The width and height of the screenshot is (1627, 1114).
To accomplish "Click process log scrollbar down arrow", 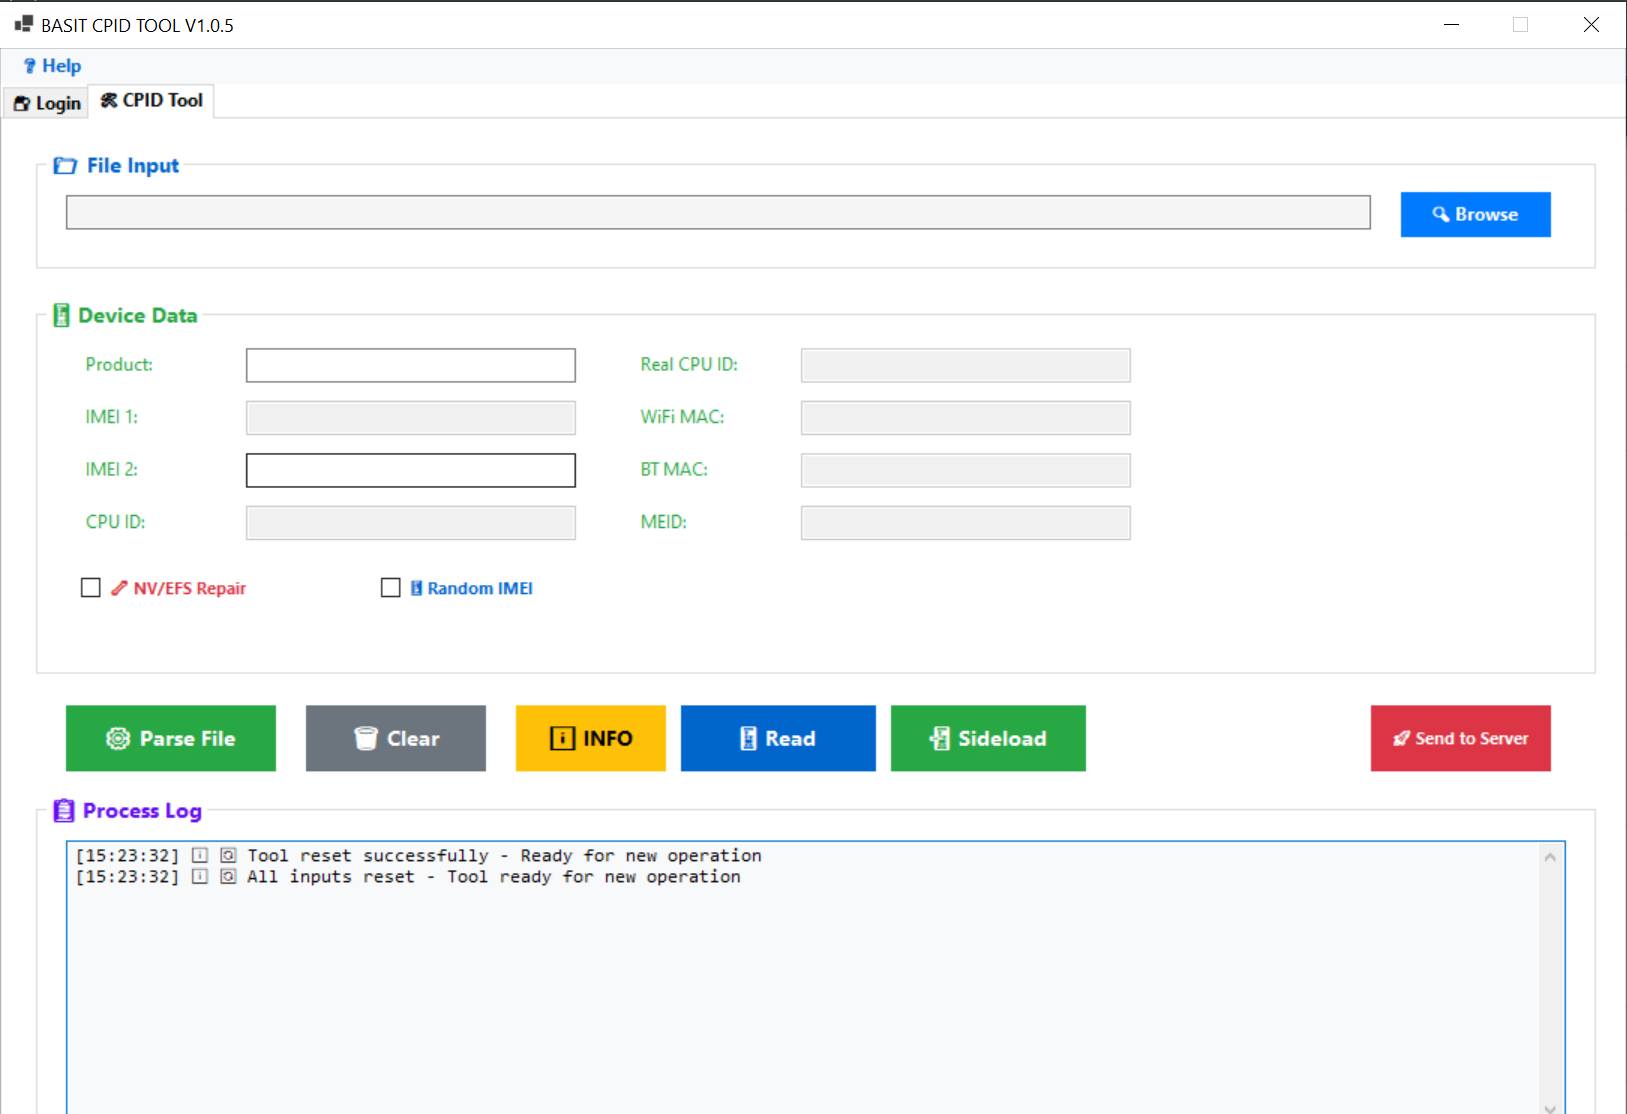I will coord(1550,1107).
